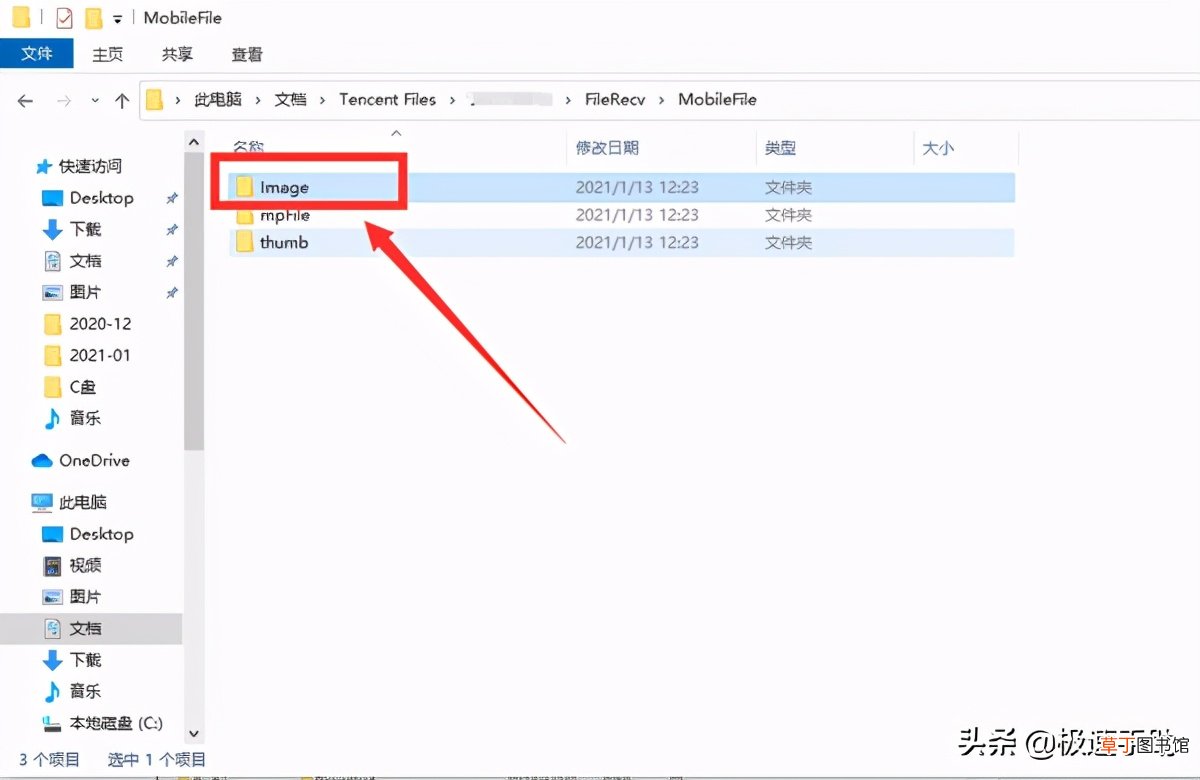Open 本地磁盘 (C:) drive
The width and height of the screenshot is (1200, 780).
(x=115, y=723)
